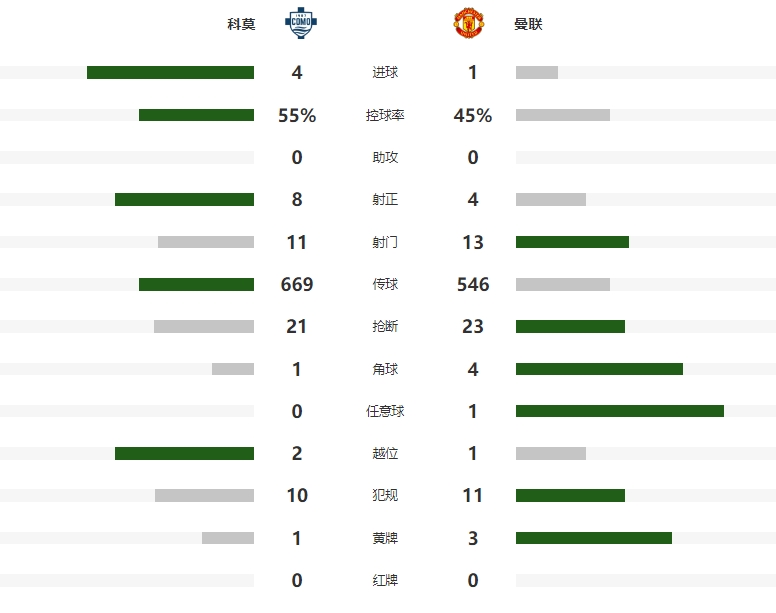Click Como's green 越位 bar
The width and height of the screenshot is (776, 613).
(x=184, y=453)
